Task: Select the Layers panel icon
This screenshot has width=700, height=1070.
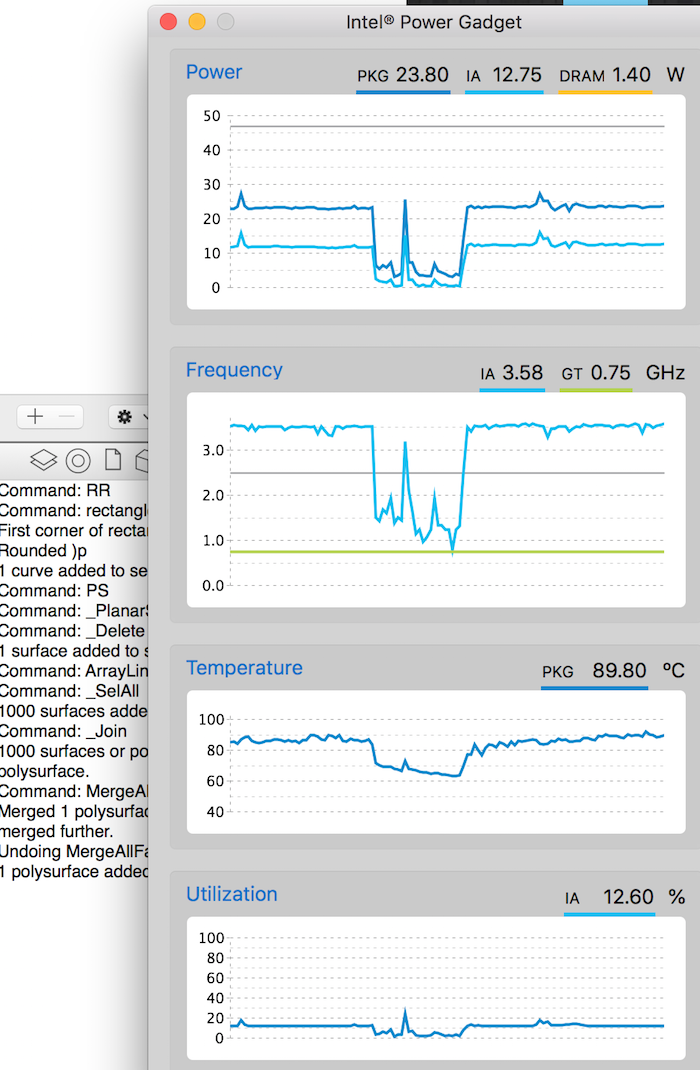Action: 44,461
